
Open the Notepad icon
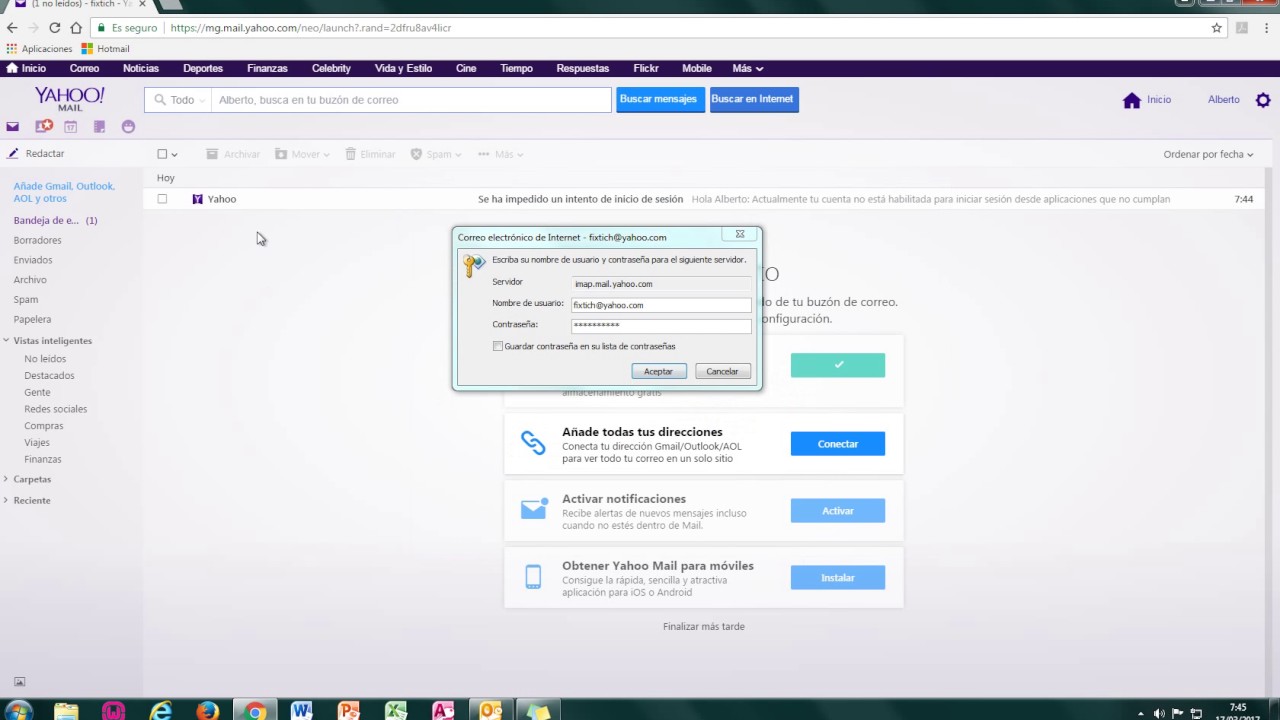tap(99, 127)
